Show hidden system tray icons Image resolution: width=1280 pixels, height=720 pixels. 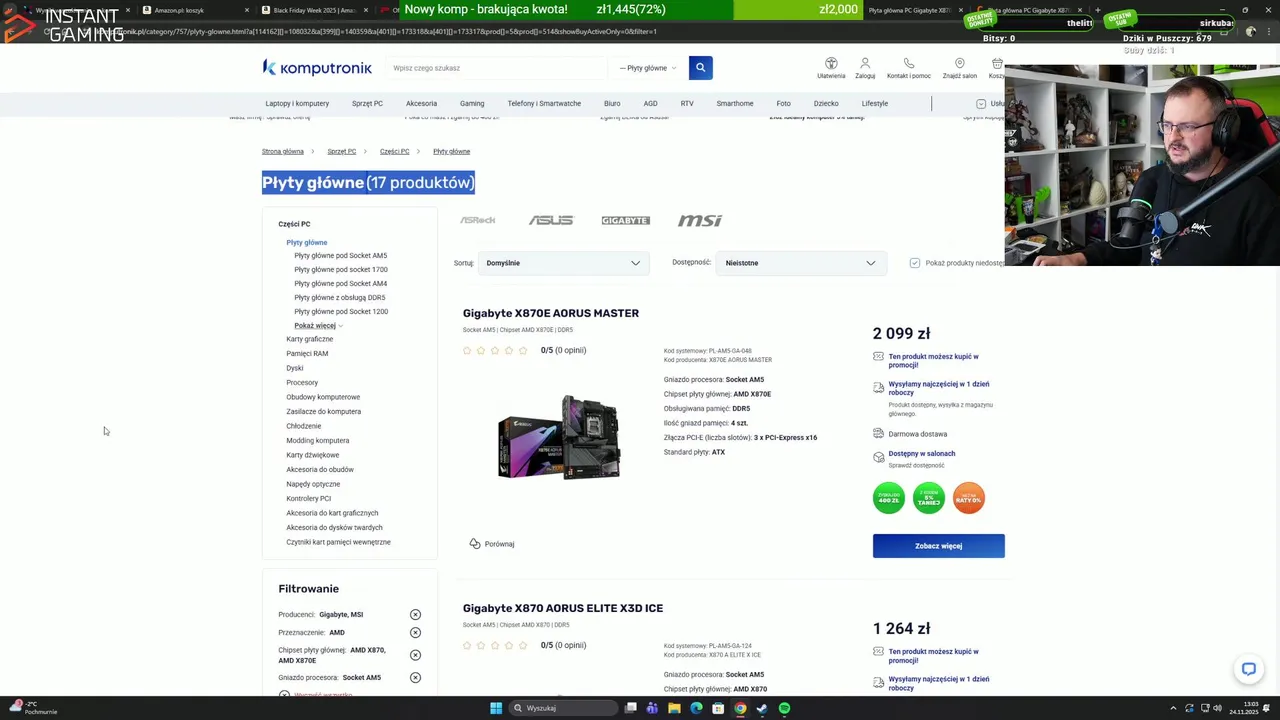(x=1173, y=708)
